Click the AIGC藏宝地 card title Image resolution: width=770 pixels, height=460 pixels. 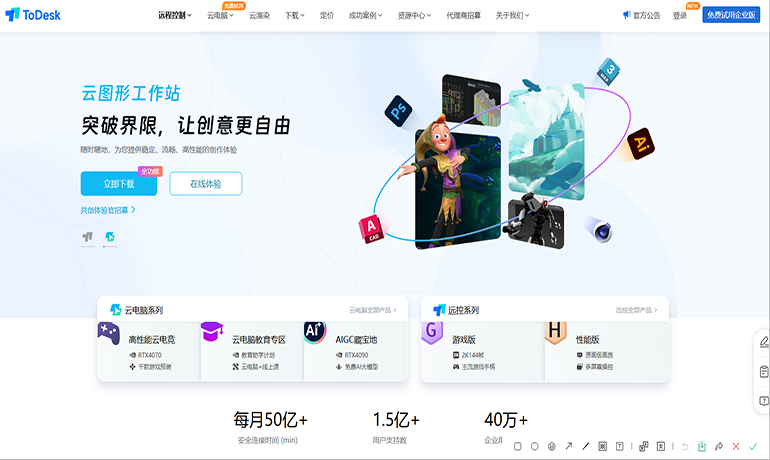[x=357, y=339]
